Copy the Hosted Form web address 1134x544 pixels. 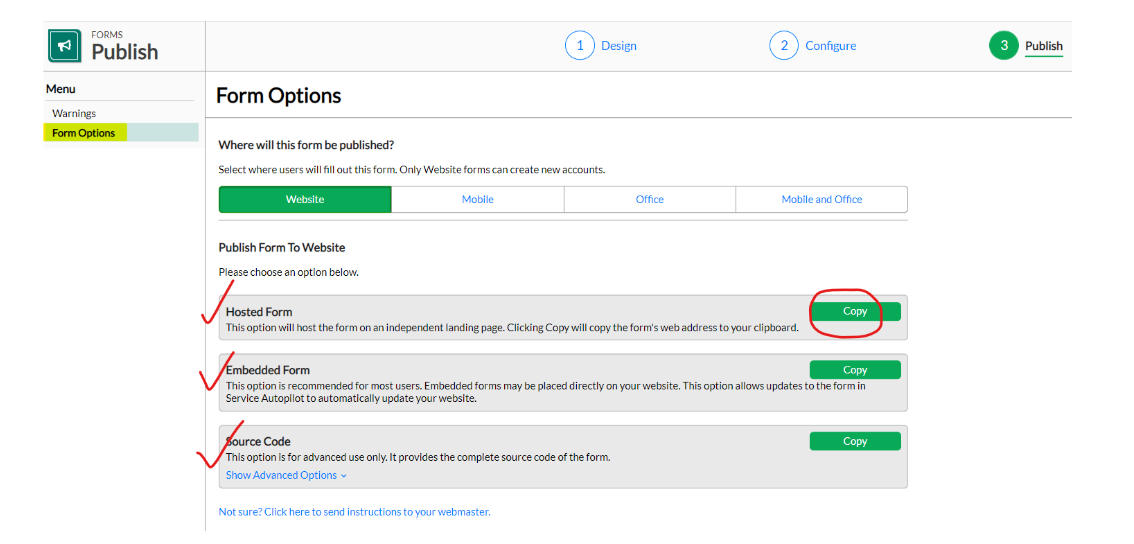point(855,311)
